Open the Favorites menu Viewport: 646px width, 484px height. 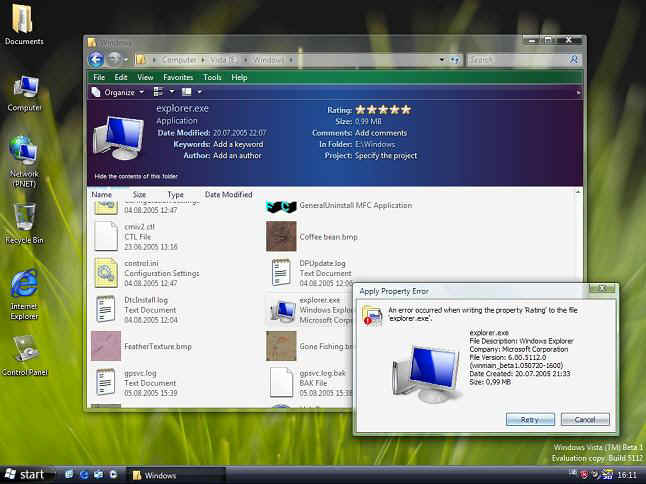pos(178,77)
